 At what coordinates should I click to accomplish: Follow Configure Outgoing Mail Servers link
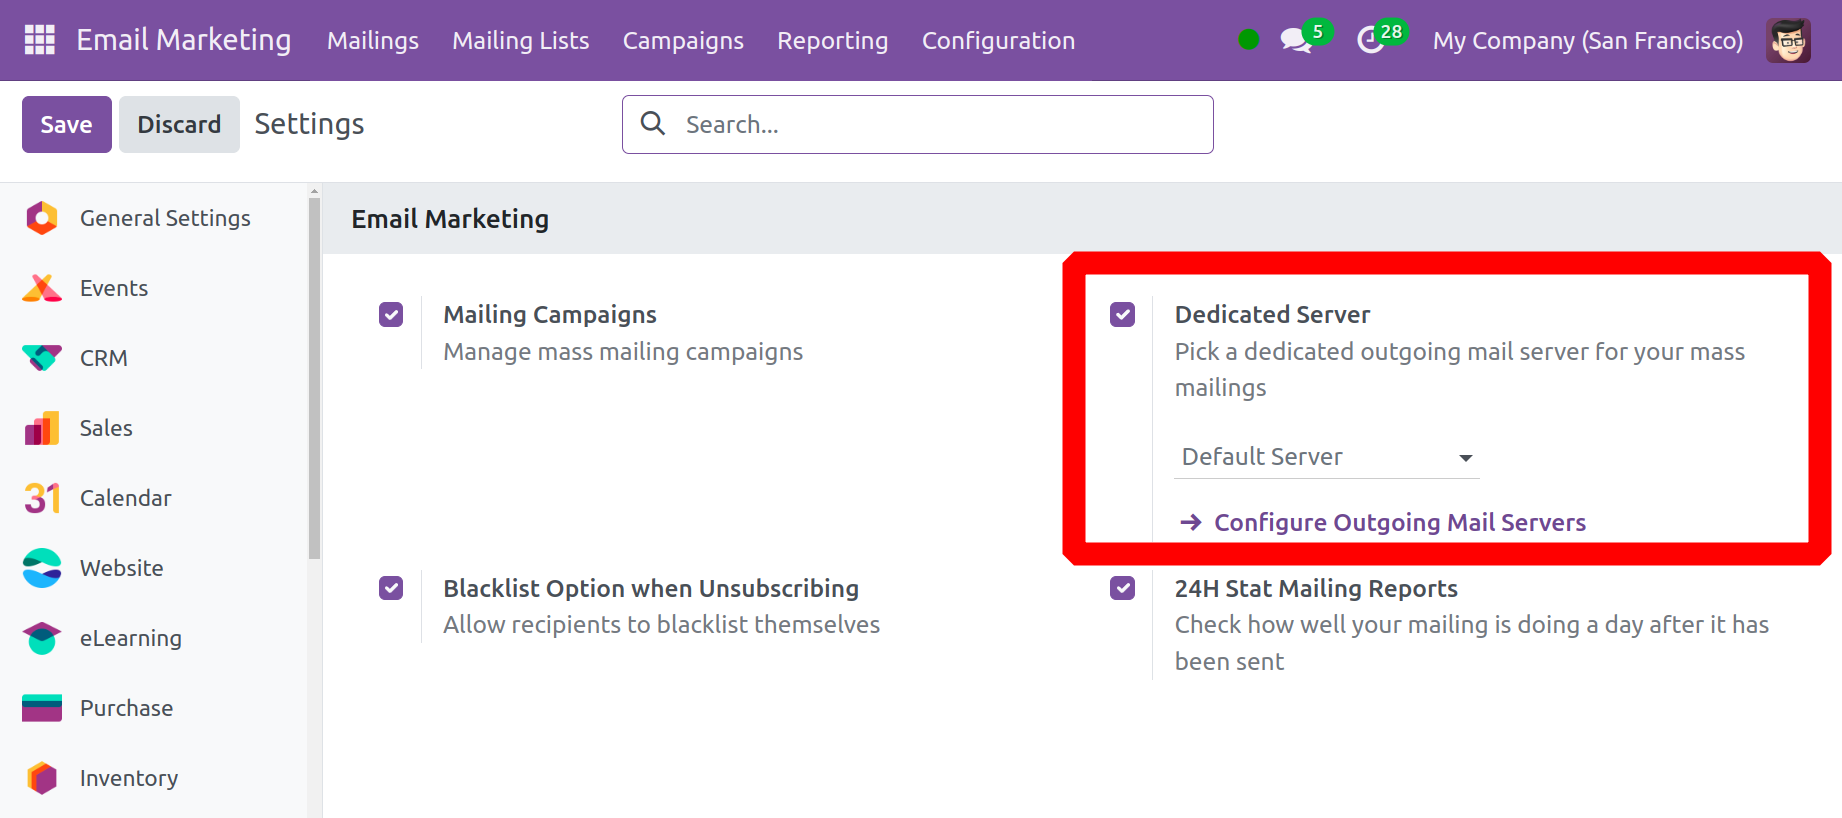coord(1399,522)
